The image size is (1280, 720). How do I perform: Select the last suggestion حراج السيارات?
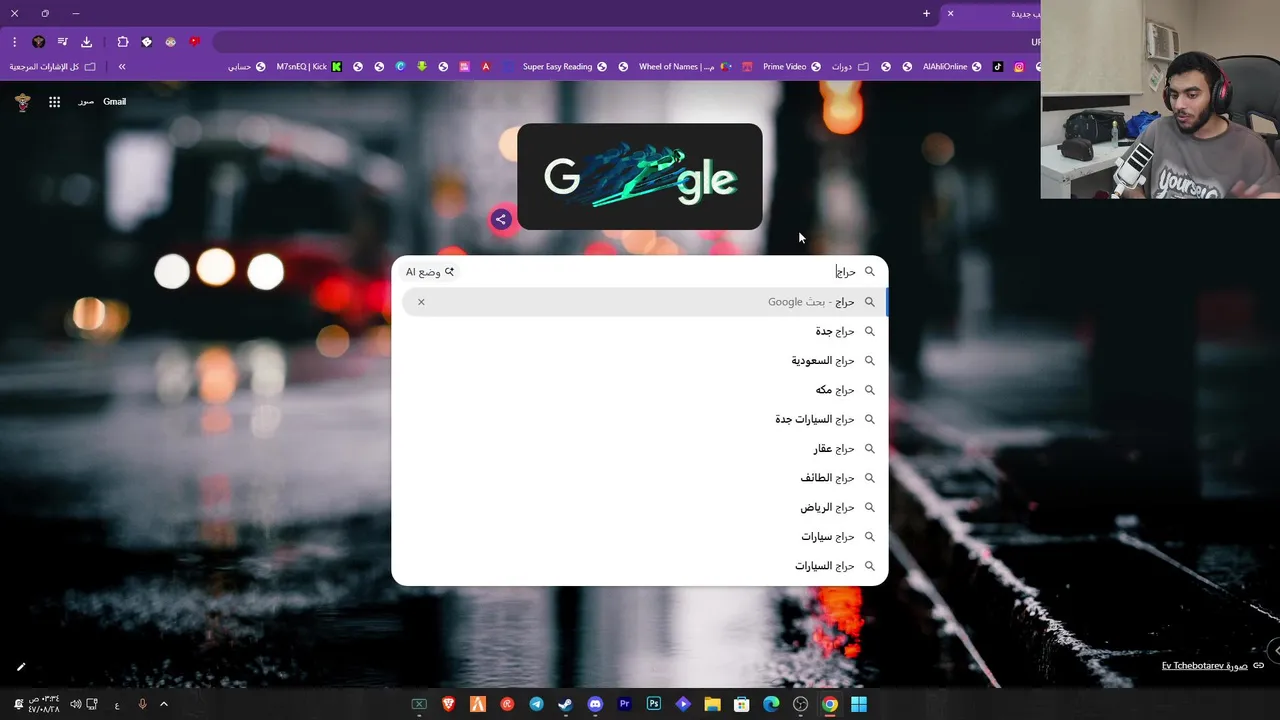[x=640, y=566]
